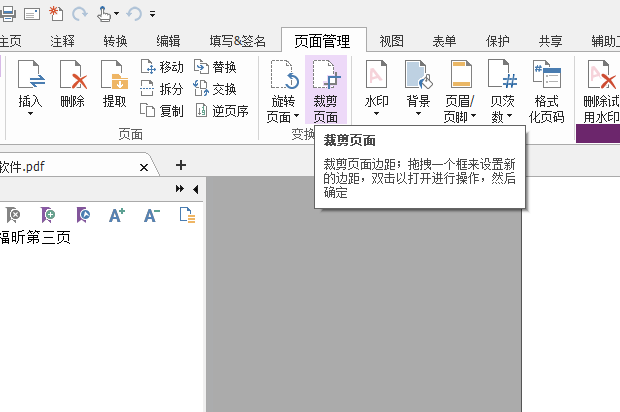Screen dimensions: 620x412
Task: Select the Reverse pages (逆页序) tool
Action: (x=221, y=111)
